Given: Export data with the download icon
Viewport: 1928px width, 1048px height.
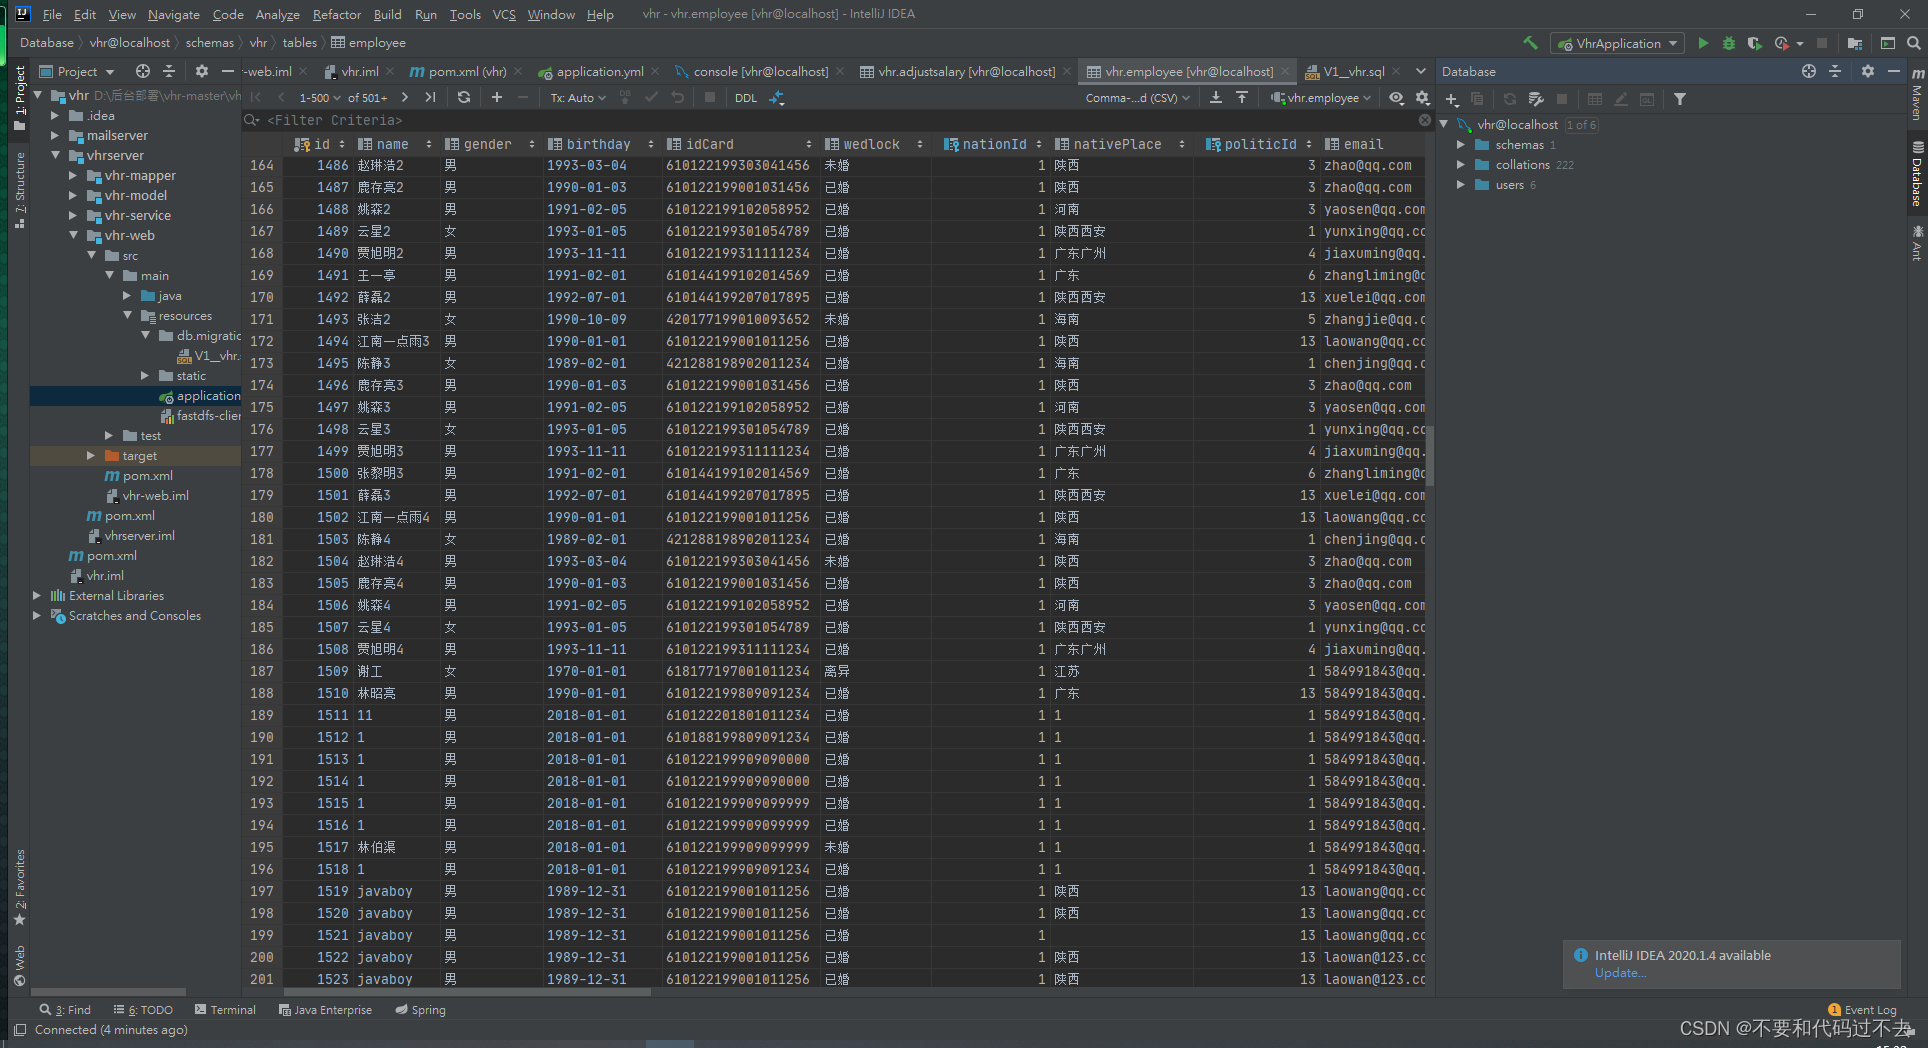Looking at the screenshot, I should pos(1216,97).
